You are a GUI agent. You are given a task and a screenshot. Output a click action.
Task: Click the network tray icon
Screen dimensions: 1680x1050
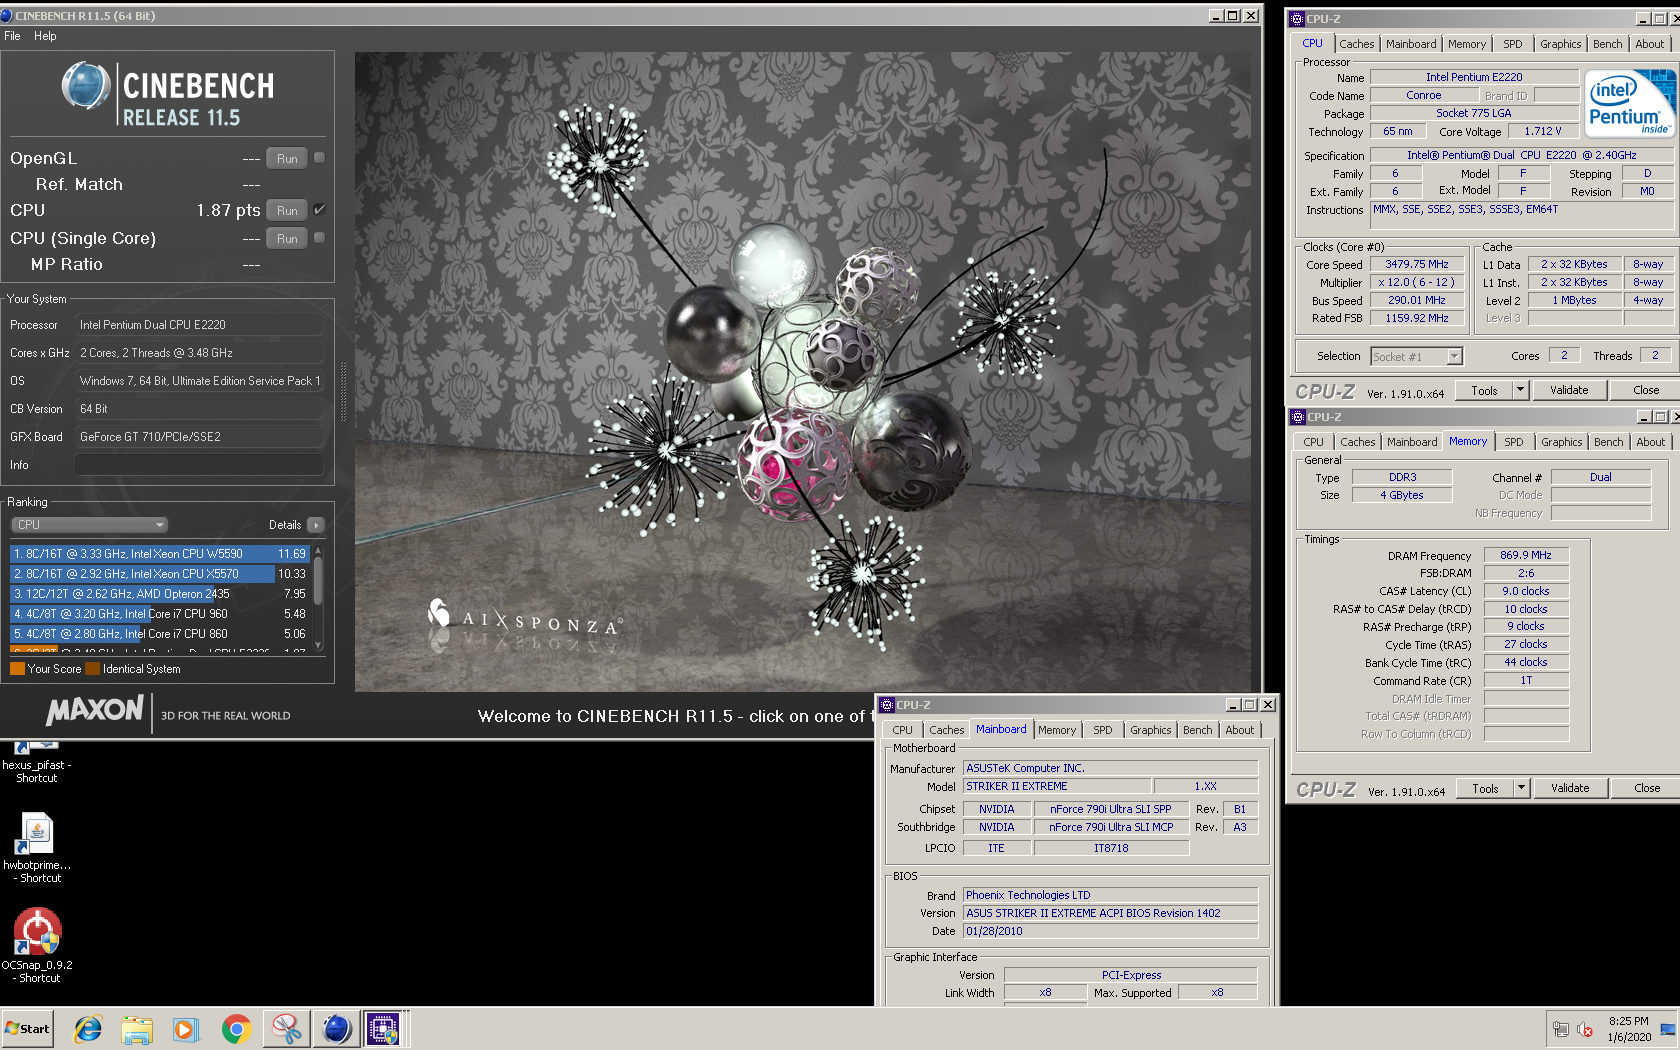1560,1029
